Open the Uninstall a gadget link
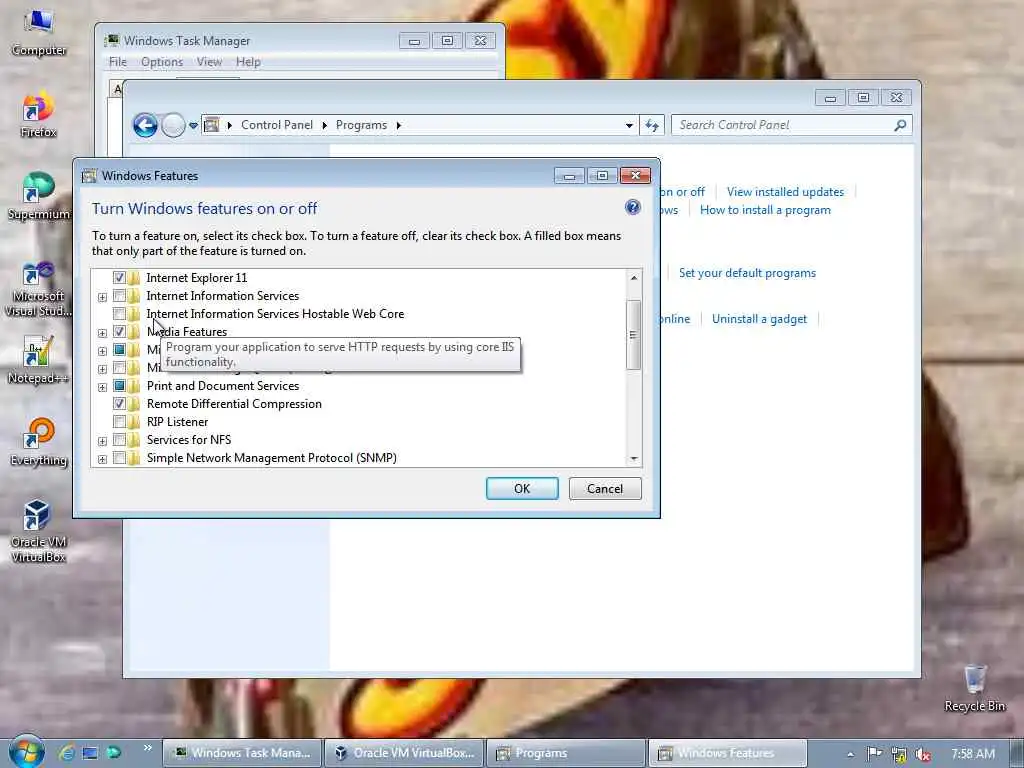 [760, 319]
